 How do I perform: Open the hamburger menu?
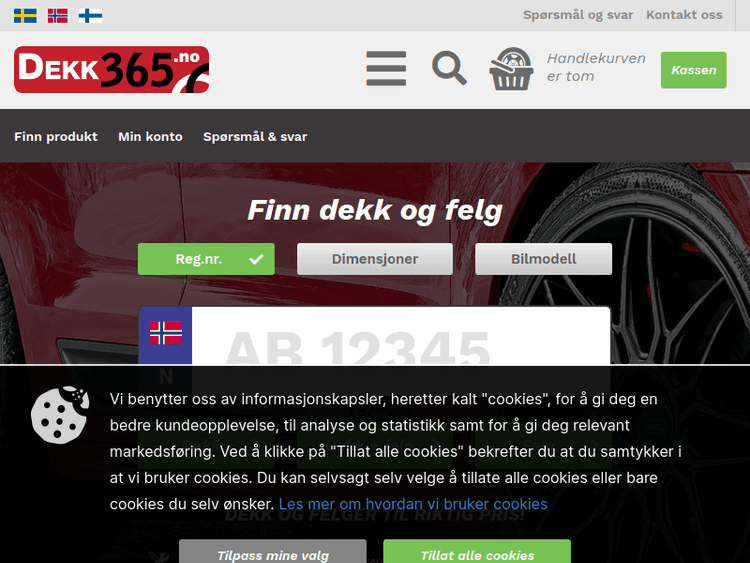click(x=386, y=68)
